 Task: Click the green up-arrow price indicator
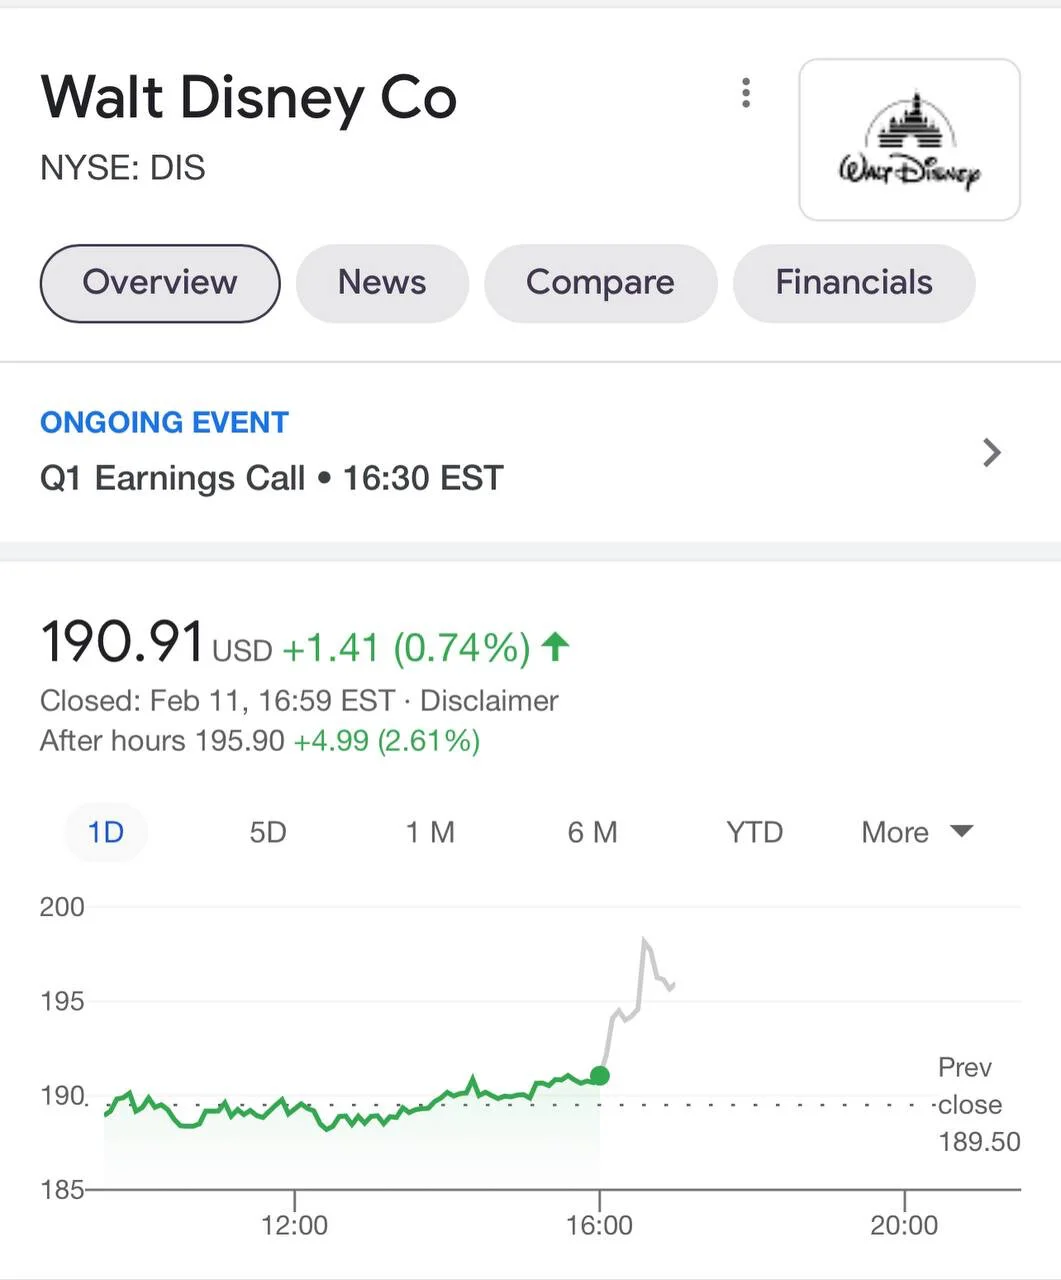[x=555, y=647]
